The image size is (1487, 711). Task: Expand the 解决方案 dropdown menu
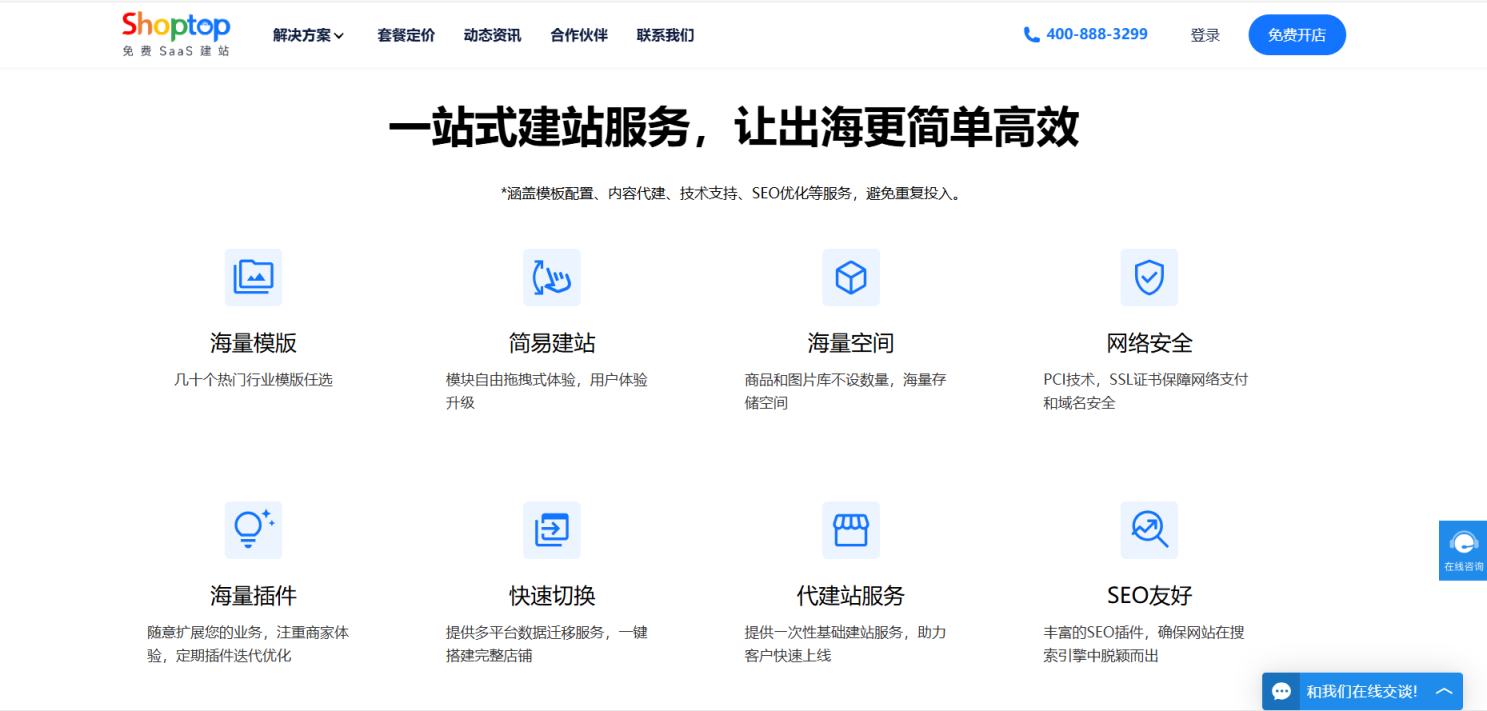click(308, 35)
